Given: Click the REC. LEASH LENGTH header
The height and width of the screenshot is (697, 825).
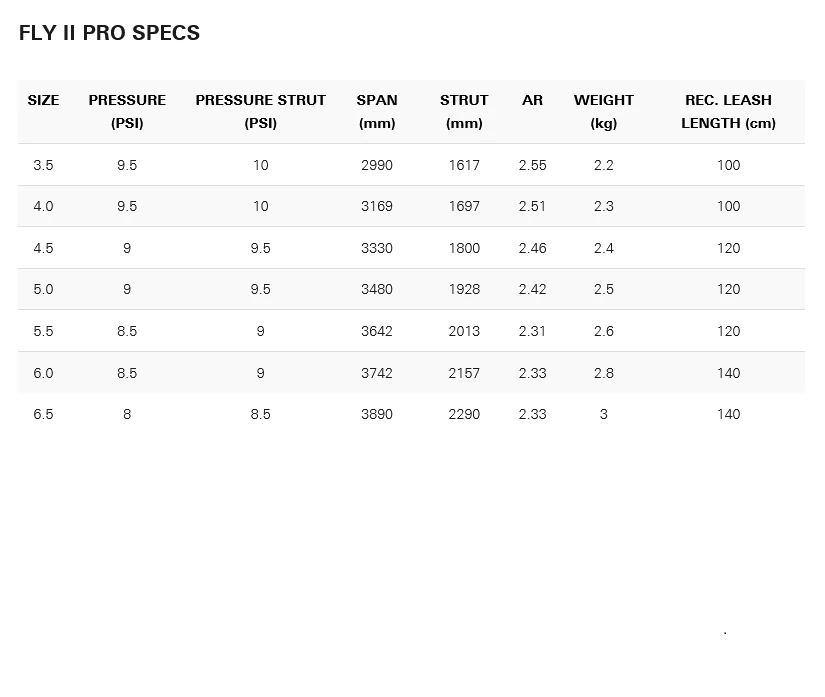Looking at the screenshot, I should [x=728, y=111].
